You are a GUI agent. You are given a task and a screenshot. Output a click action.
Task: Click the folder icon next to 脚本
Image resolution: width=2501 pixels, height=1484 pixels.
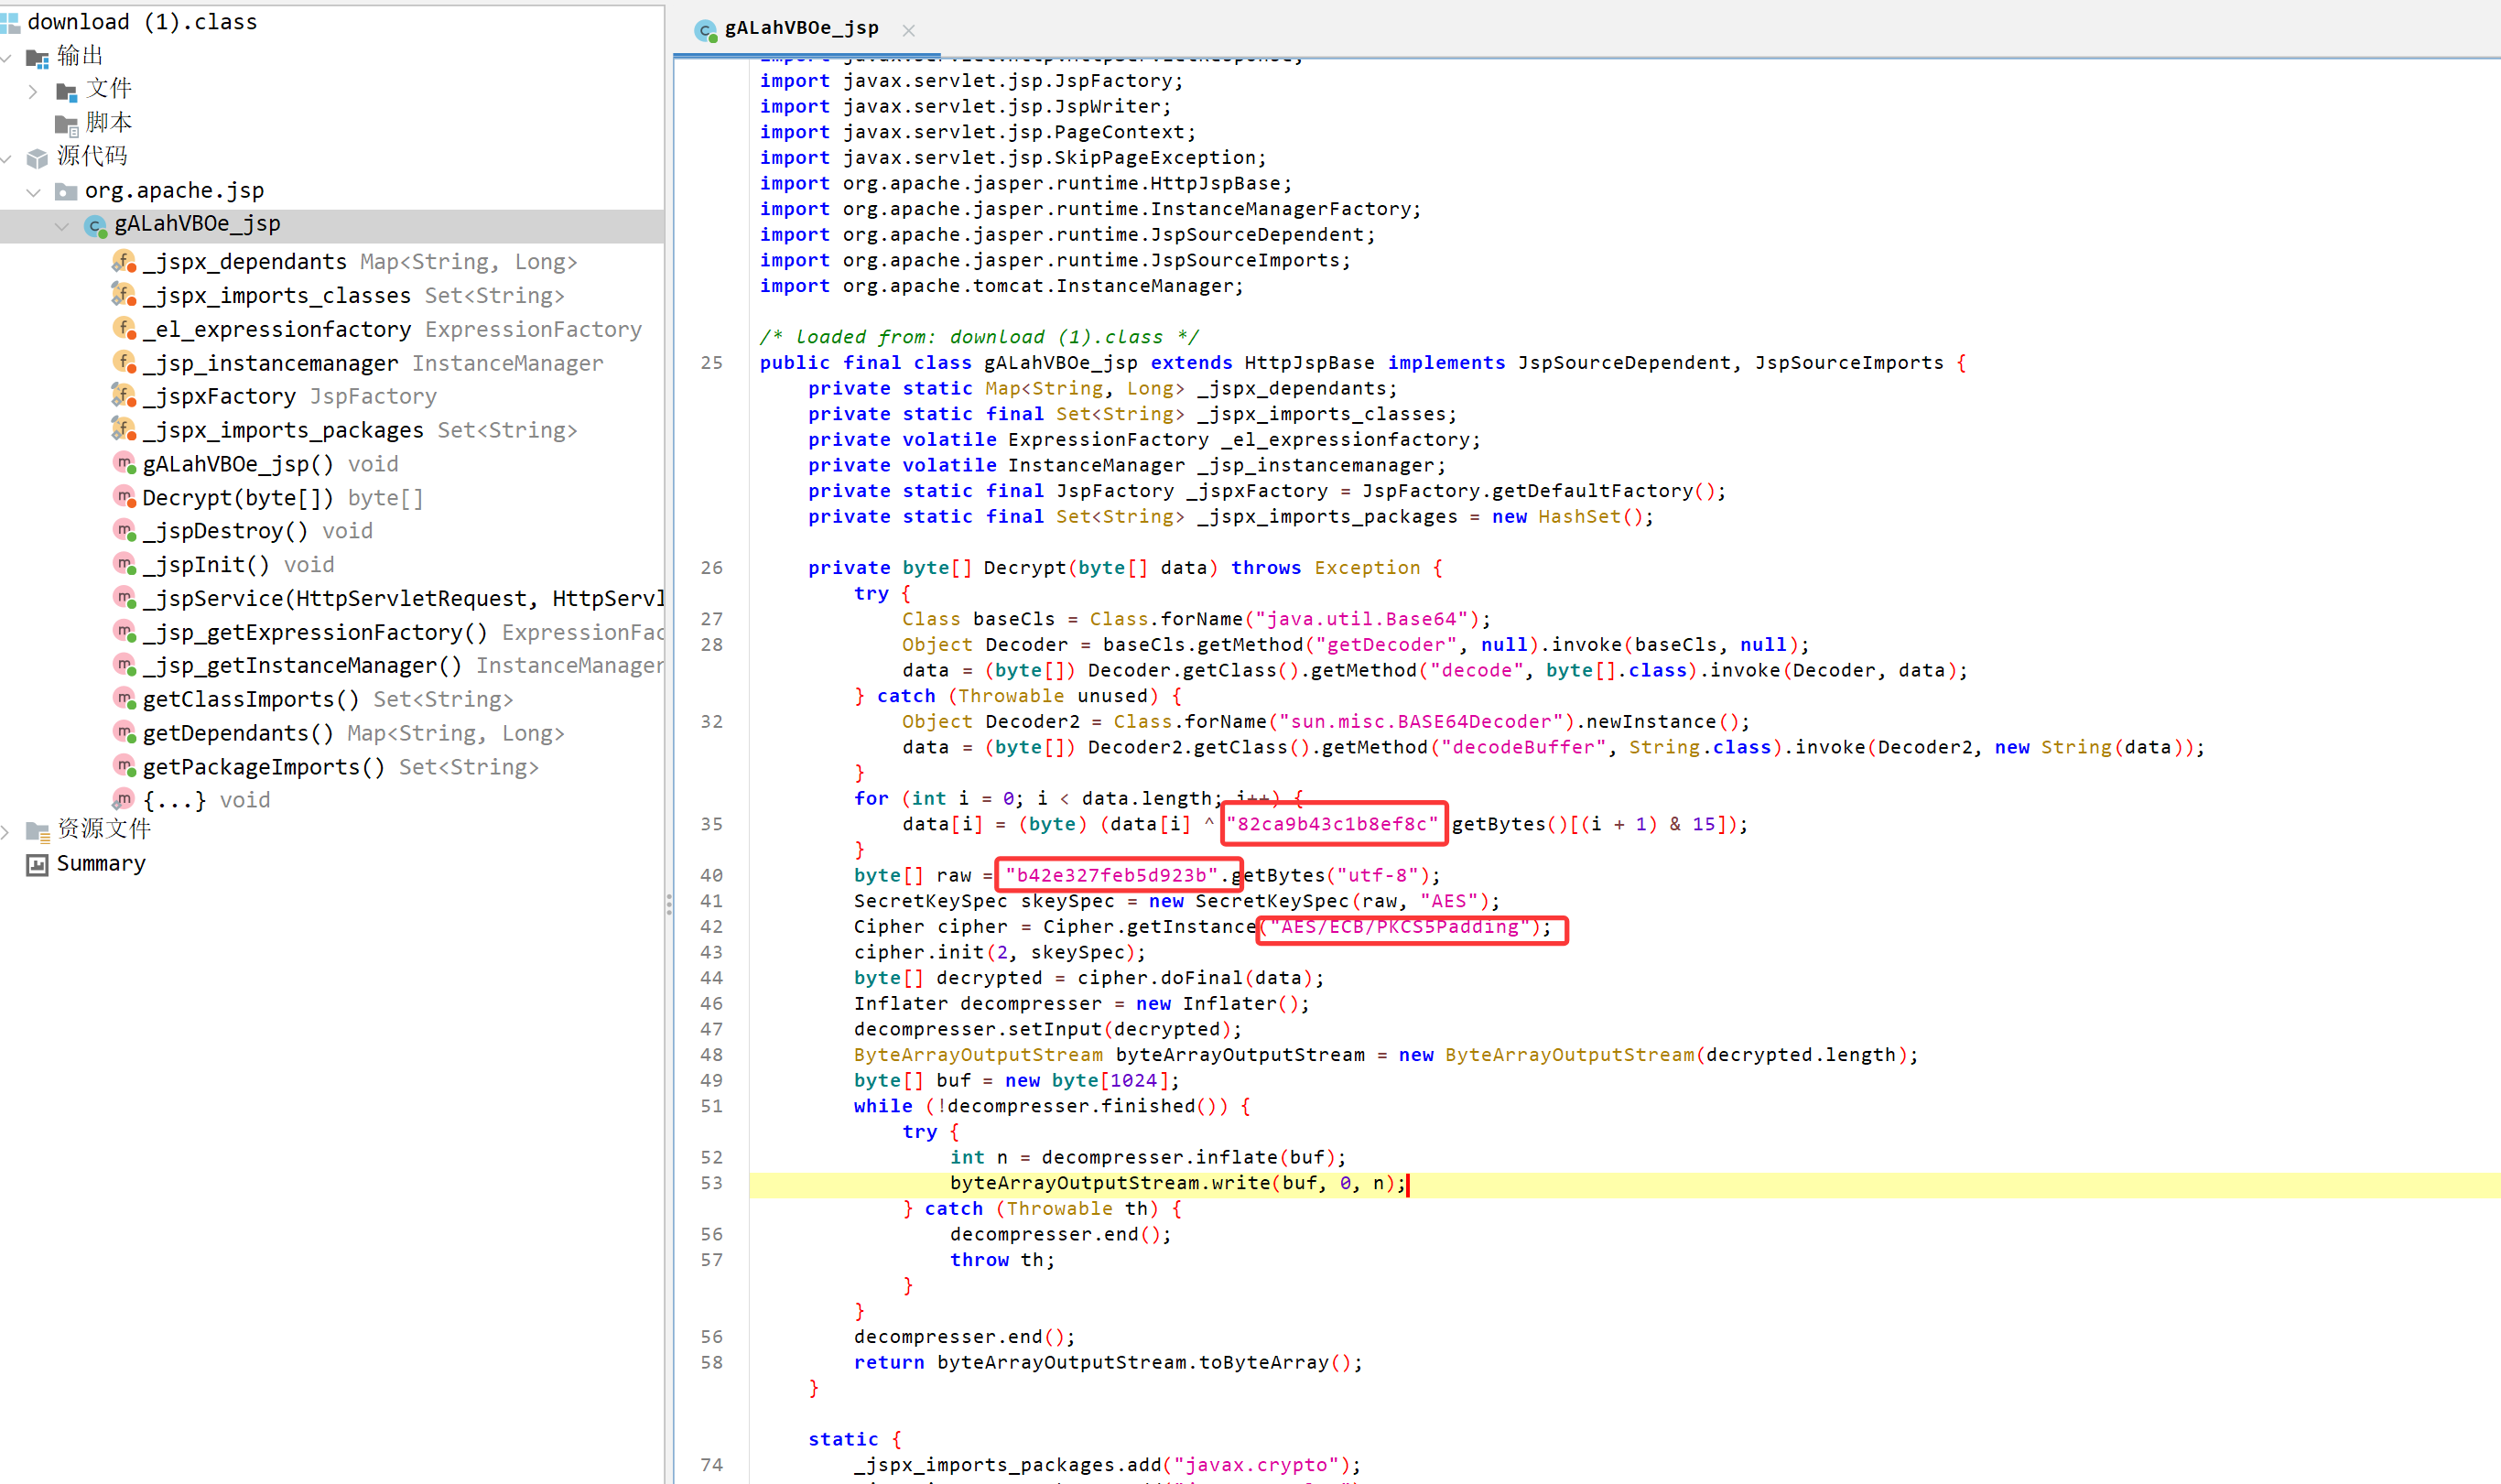[66, 124]
